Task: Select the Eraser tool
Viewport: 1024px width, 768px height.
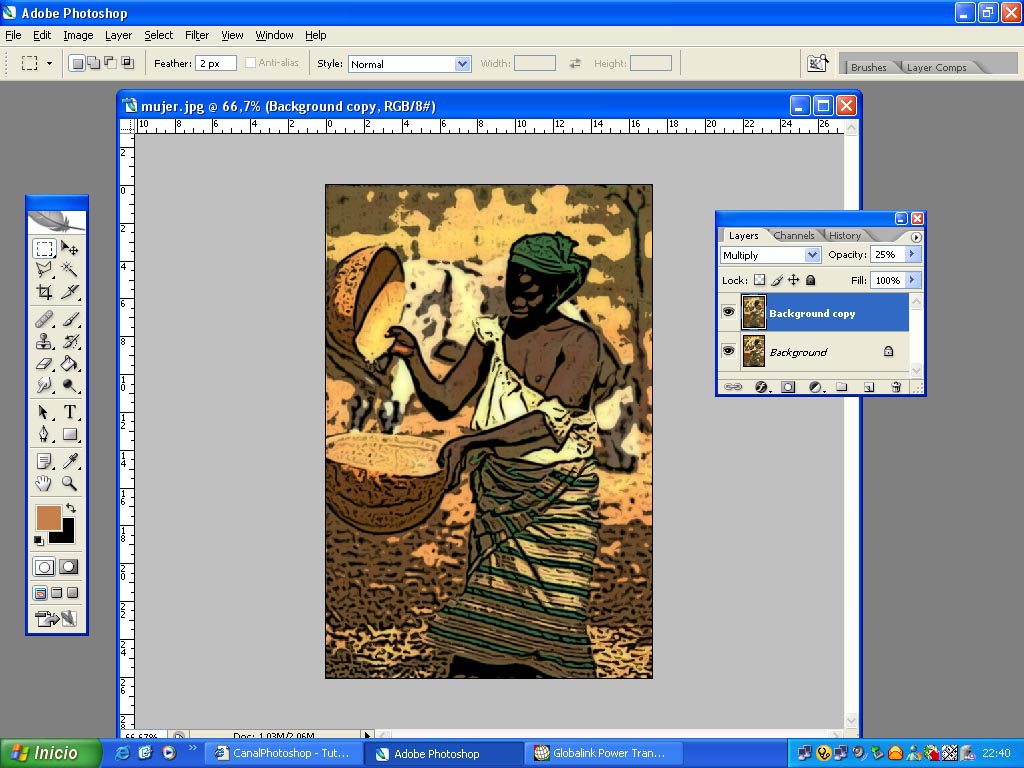Action: click(44, 363)
